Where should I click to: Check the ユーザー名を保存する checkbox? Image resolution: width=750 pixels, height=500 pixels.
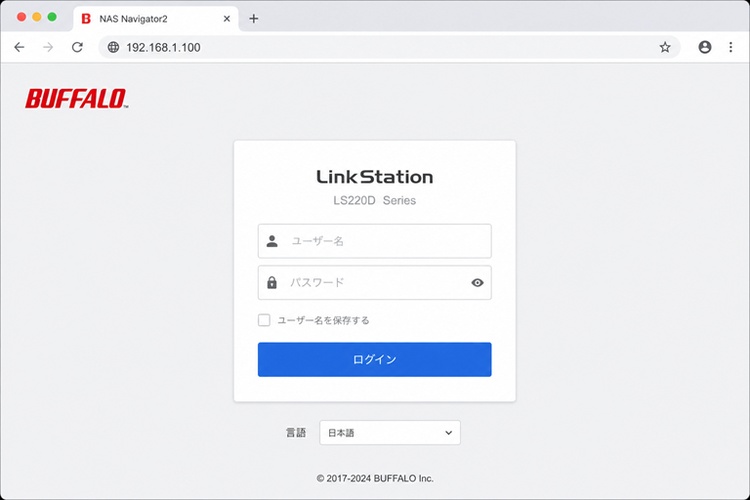(x=264, y=320)
